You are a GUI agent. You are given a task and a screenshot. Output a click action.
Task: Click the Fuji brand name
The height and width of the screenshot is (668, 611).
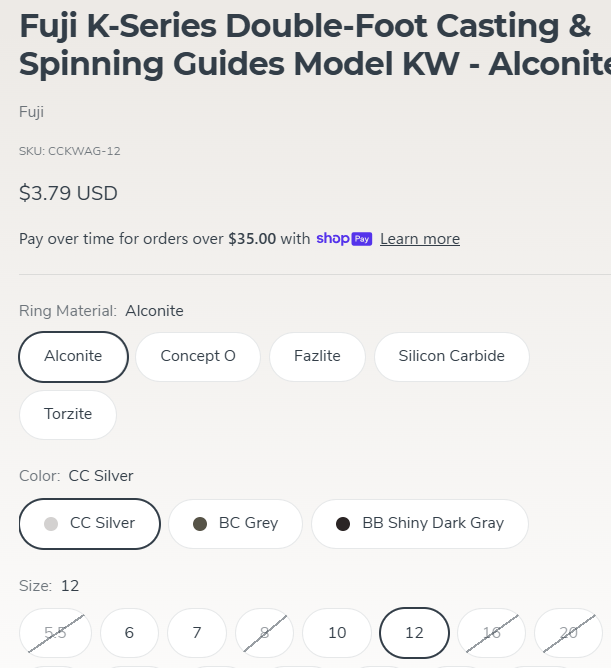pyautogui.click(x=31, y=112)
